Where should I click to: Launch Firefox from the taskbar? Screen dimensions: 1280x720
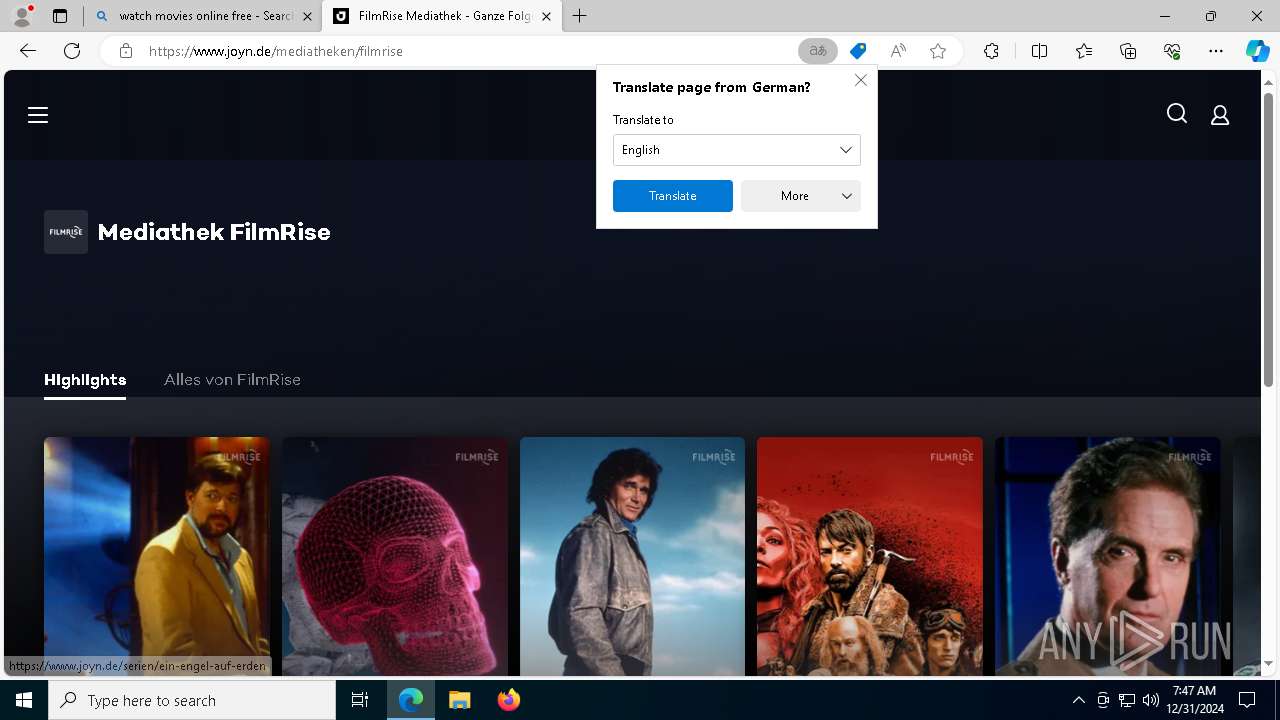point(509,700)
